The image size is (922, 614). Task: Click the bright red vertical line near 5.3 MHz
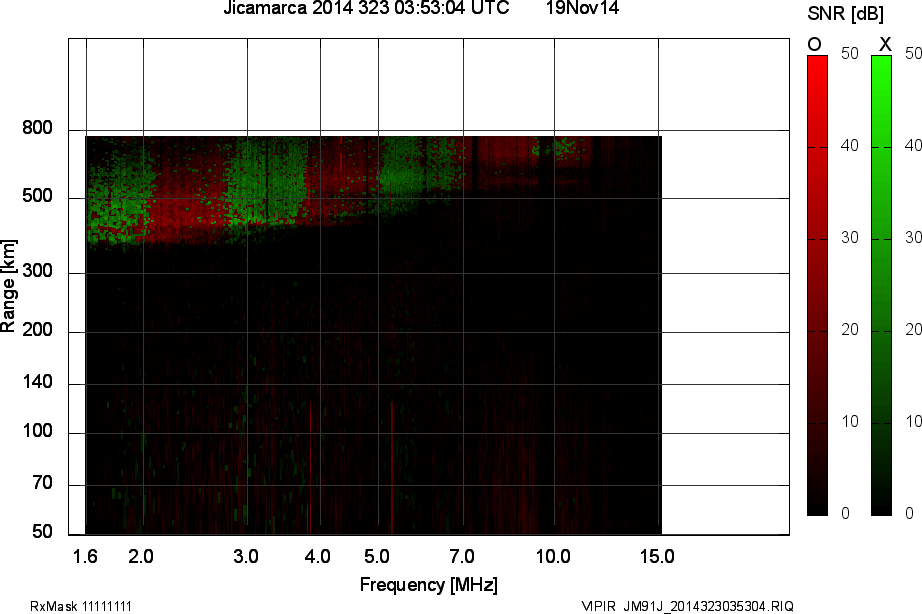(392, 468)
